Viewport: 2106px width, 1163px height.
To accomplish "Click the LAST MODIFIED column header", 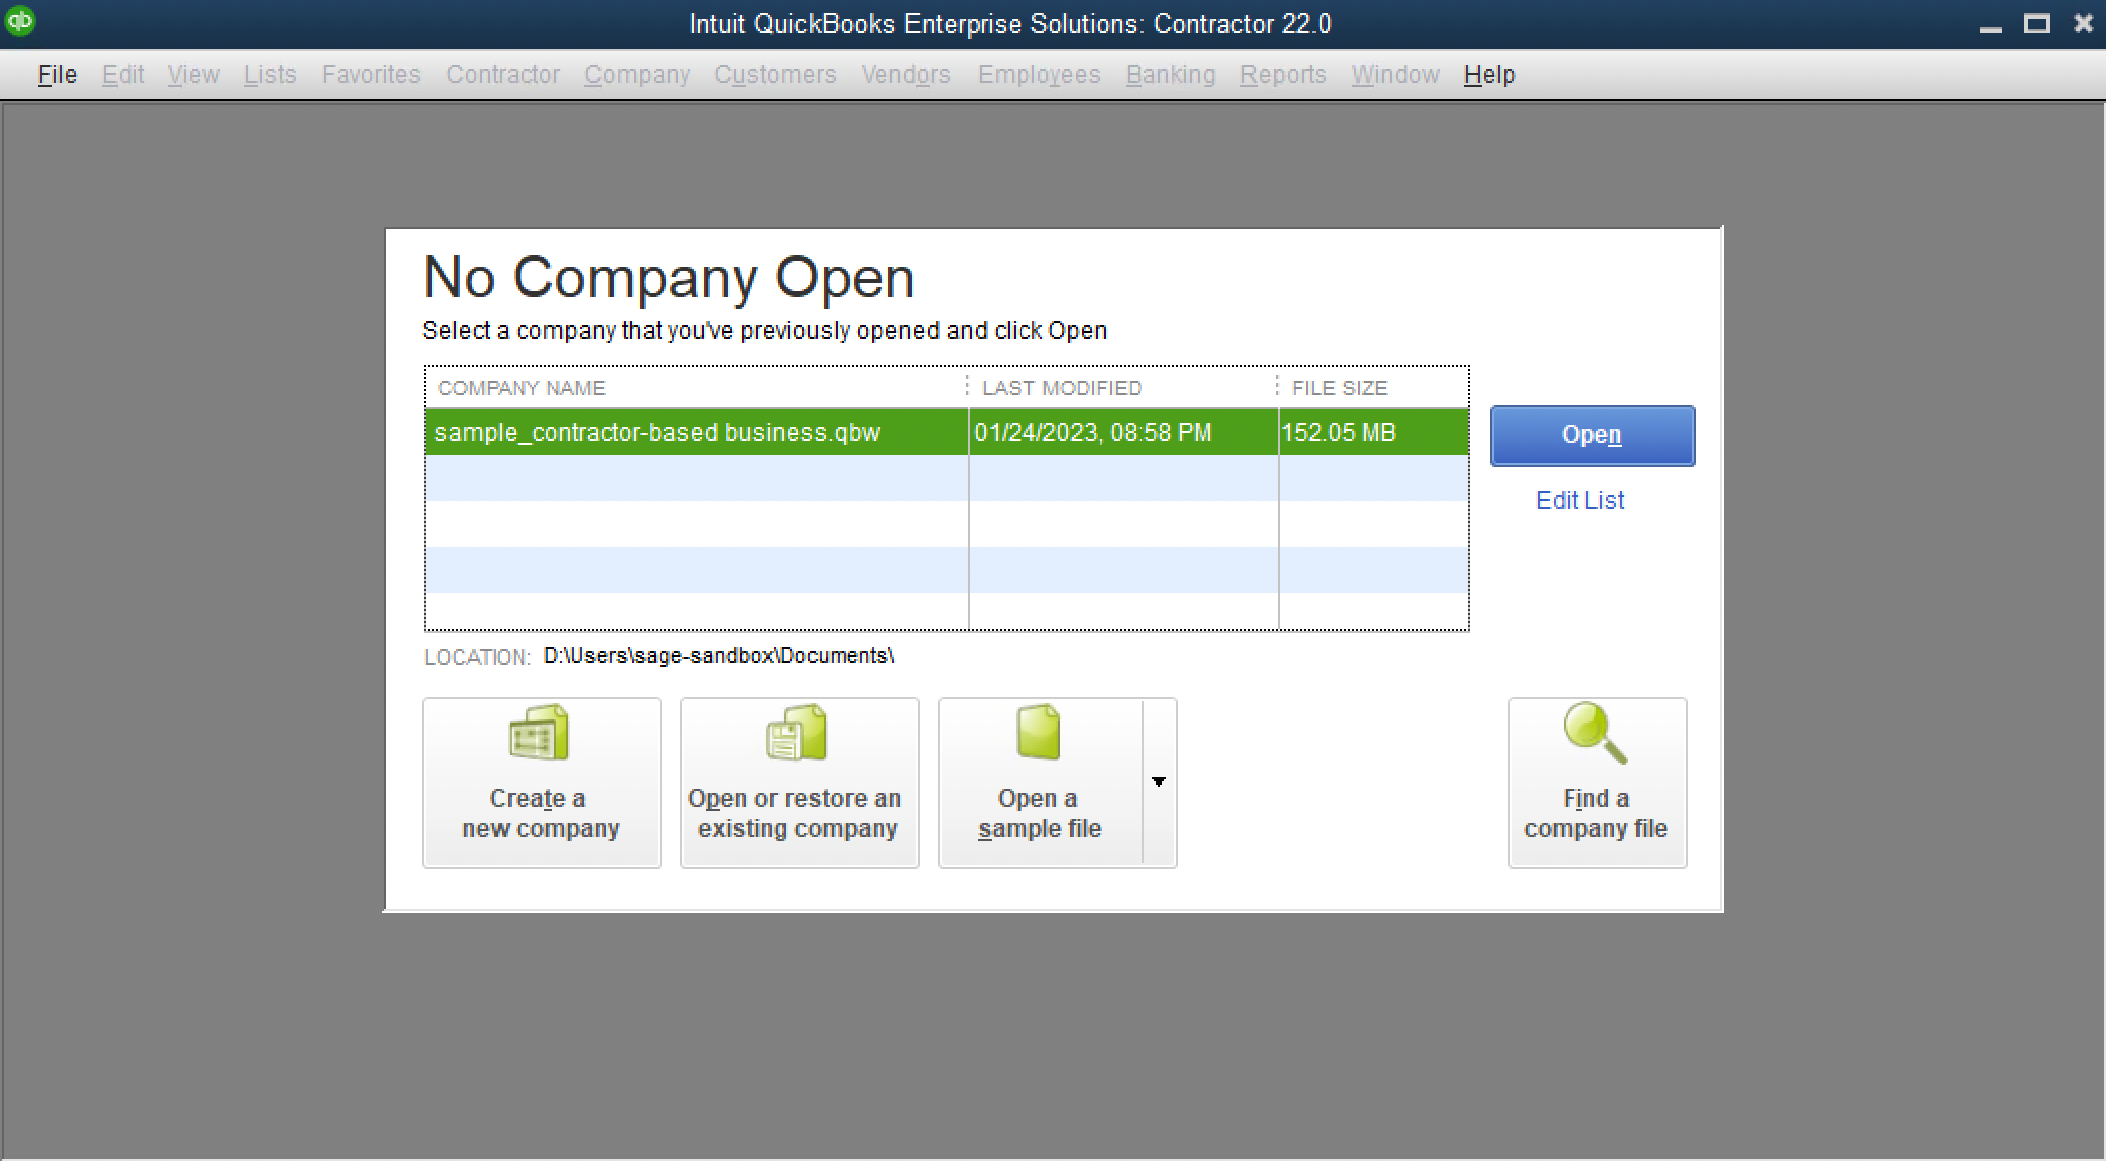I will pyautogui.click(x=1061, y=388).
